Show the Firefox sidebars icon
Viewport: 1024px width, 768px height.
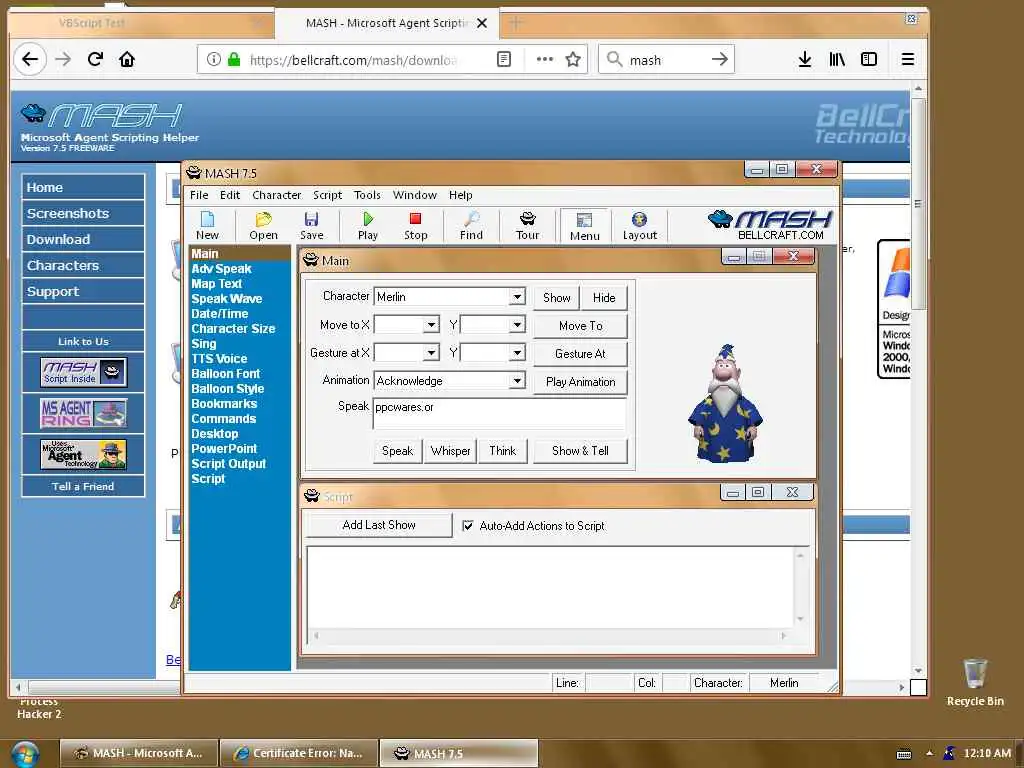click(x=869, y=59)
